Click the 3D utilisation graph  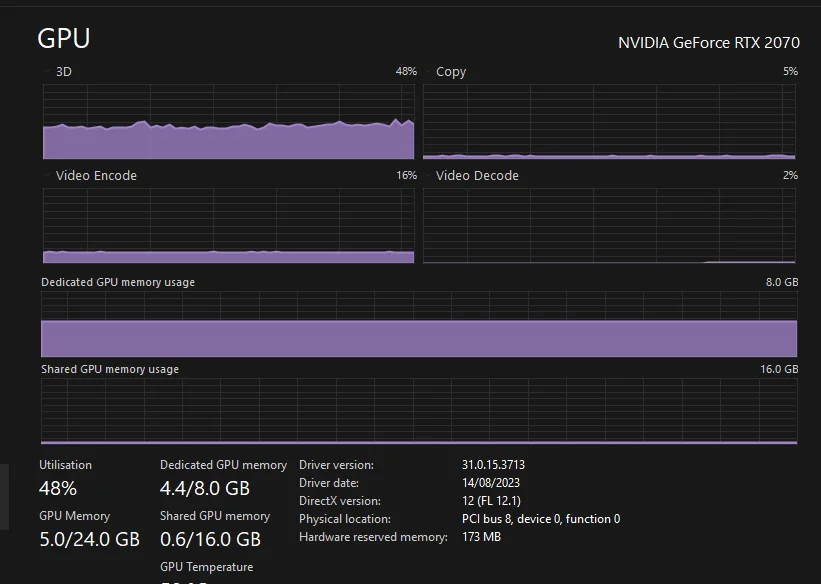[228, 122]
